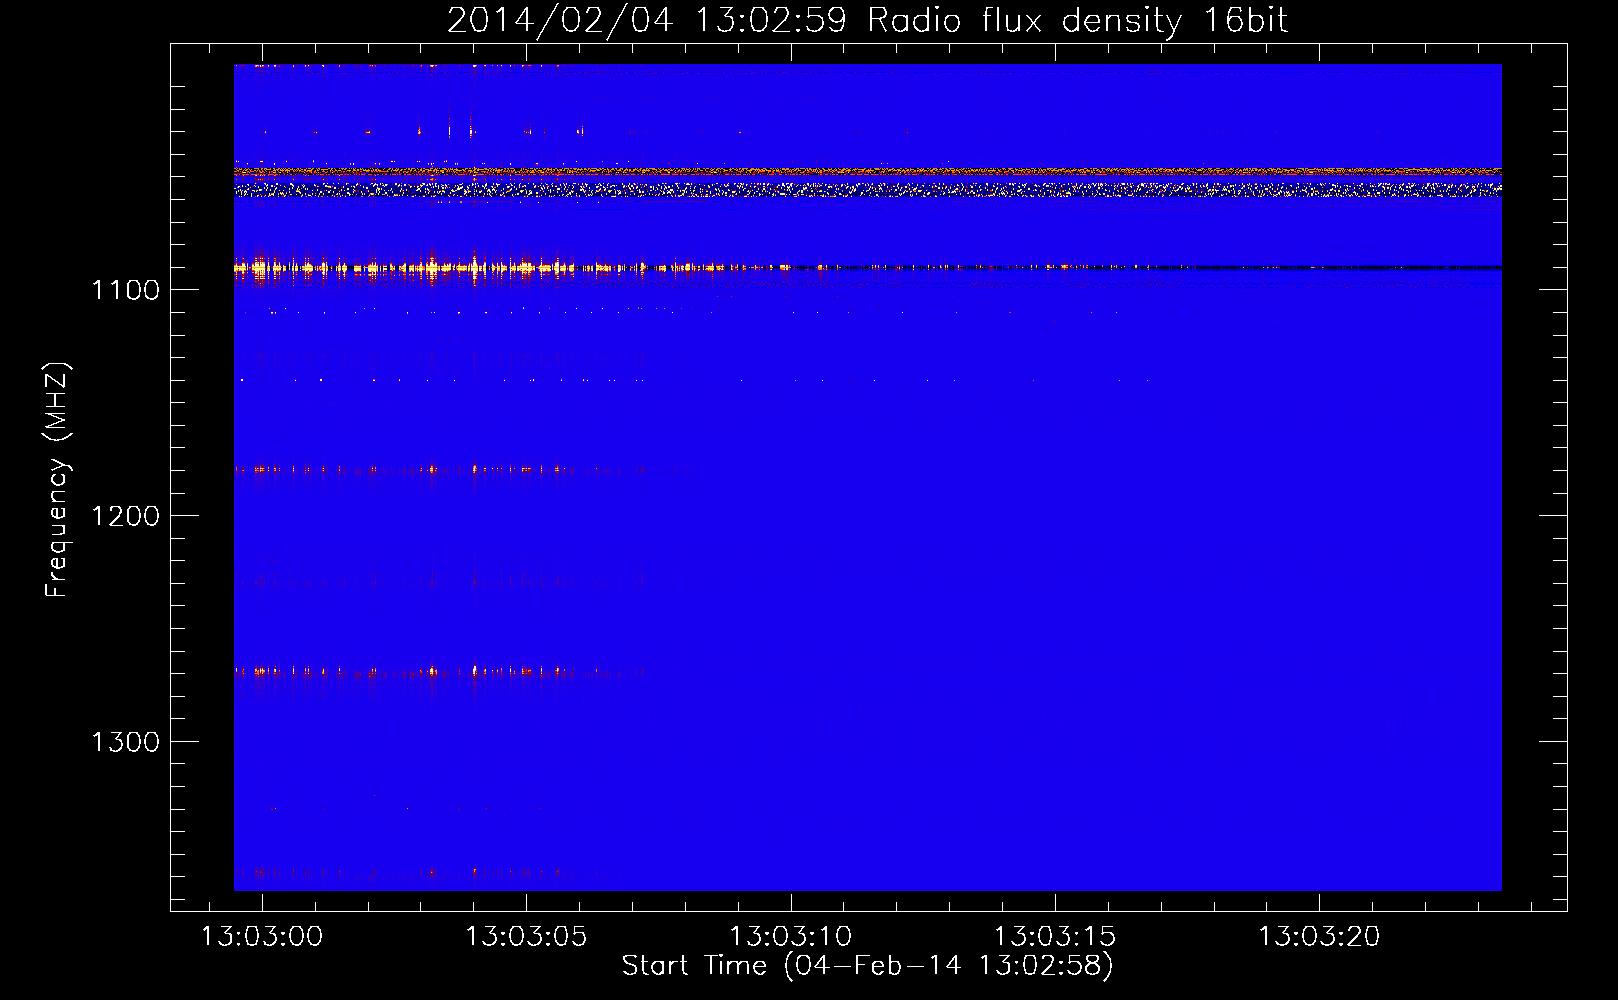The width and height of the screenshot is (1618, 1000).
Task: Click the orange-red continuous band near the top of the spectrogram
Action: click(x=860, y=171)
